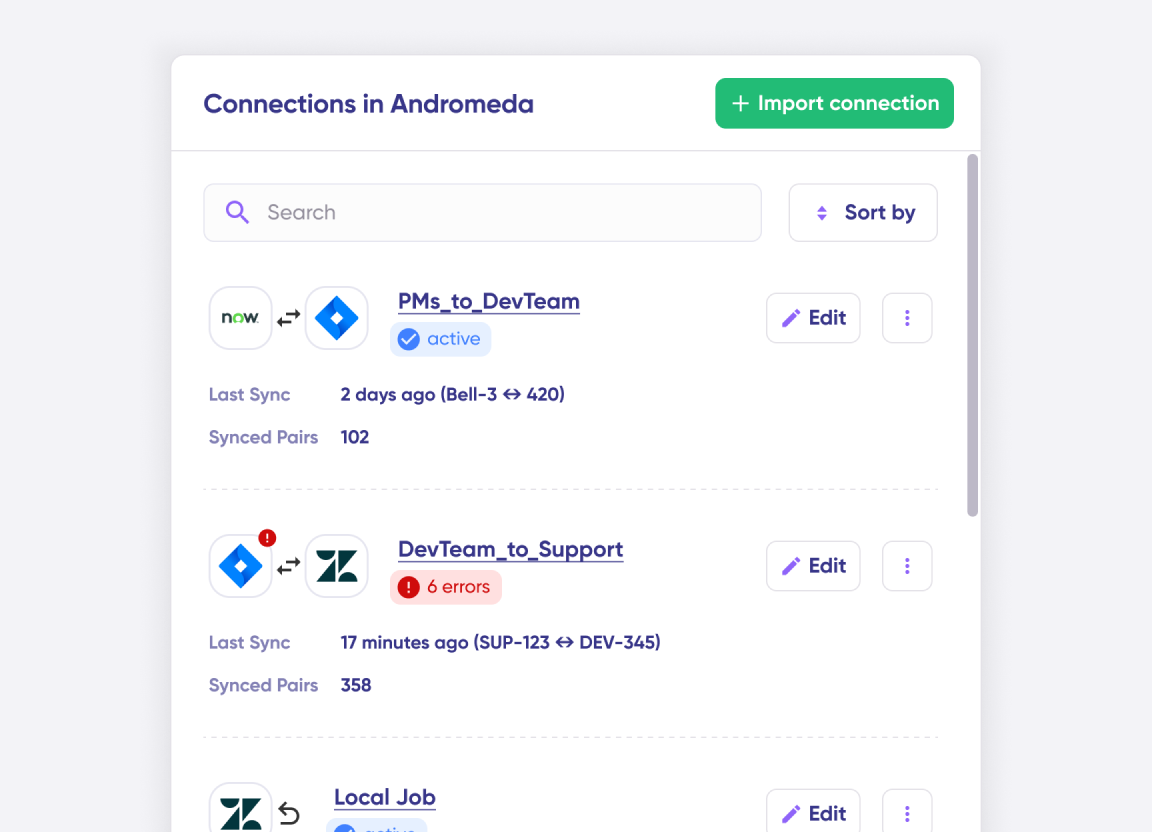Image resolution: width=1152 pixels, height=832 pixels.
Task: Open the Local Job connection link
Action: [x=384, y=798]
